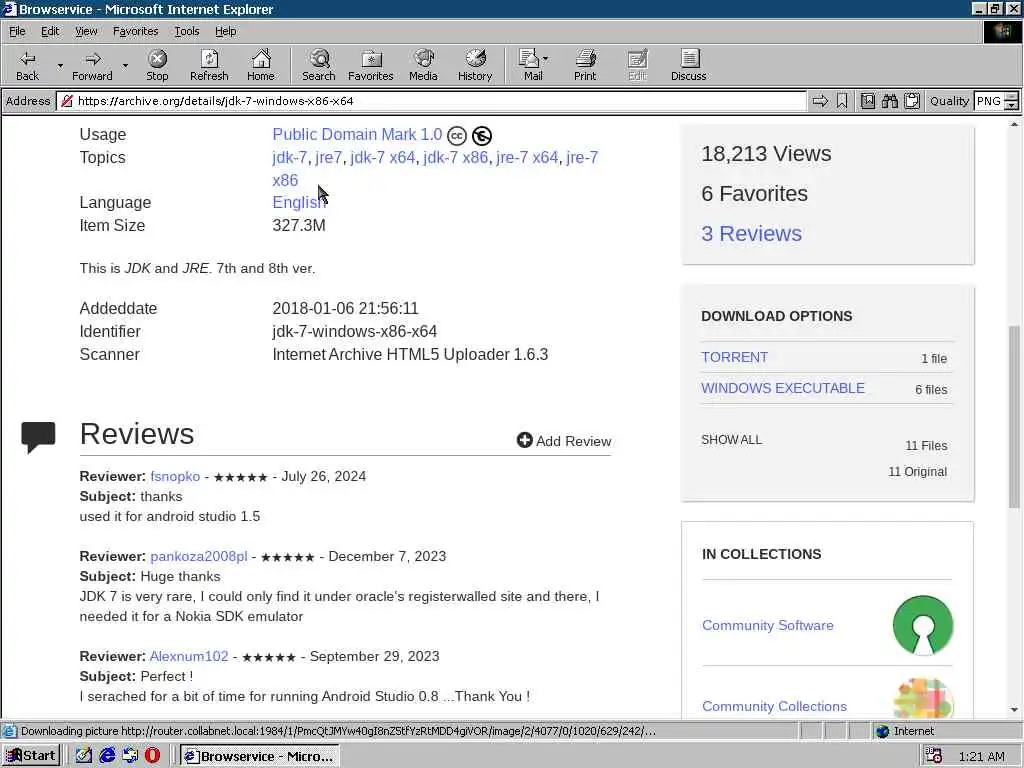1024x768 pixels.
Task: Open the Public Domain Mark 1.0 link
Action: pyautogui.click(x=357, y=135)
